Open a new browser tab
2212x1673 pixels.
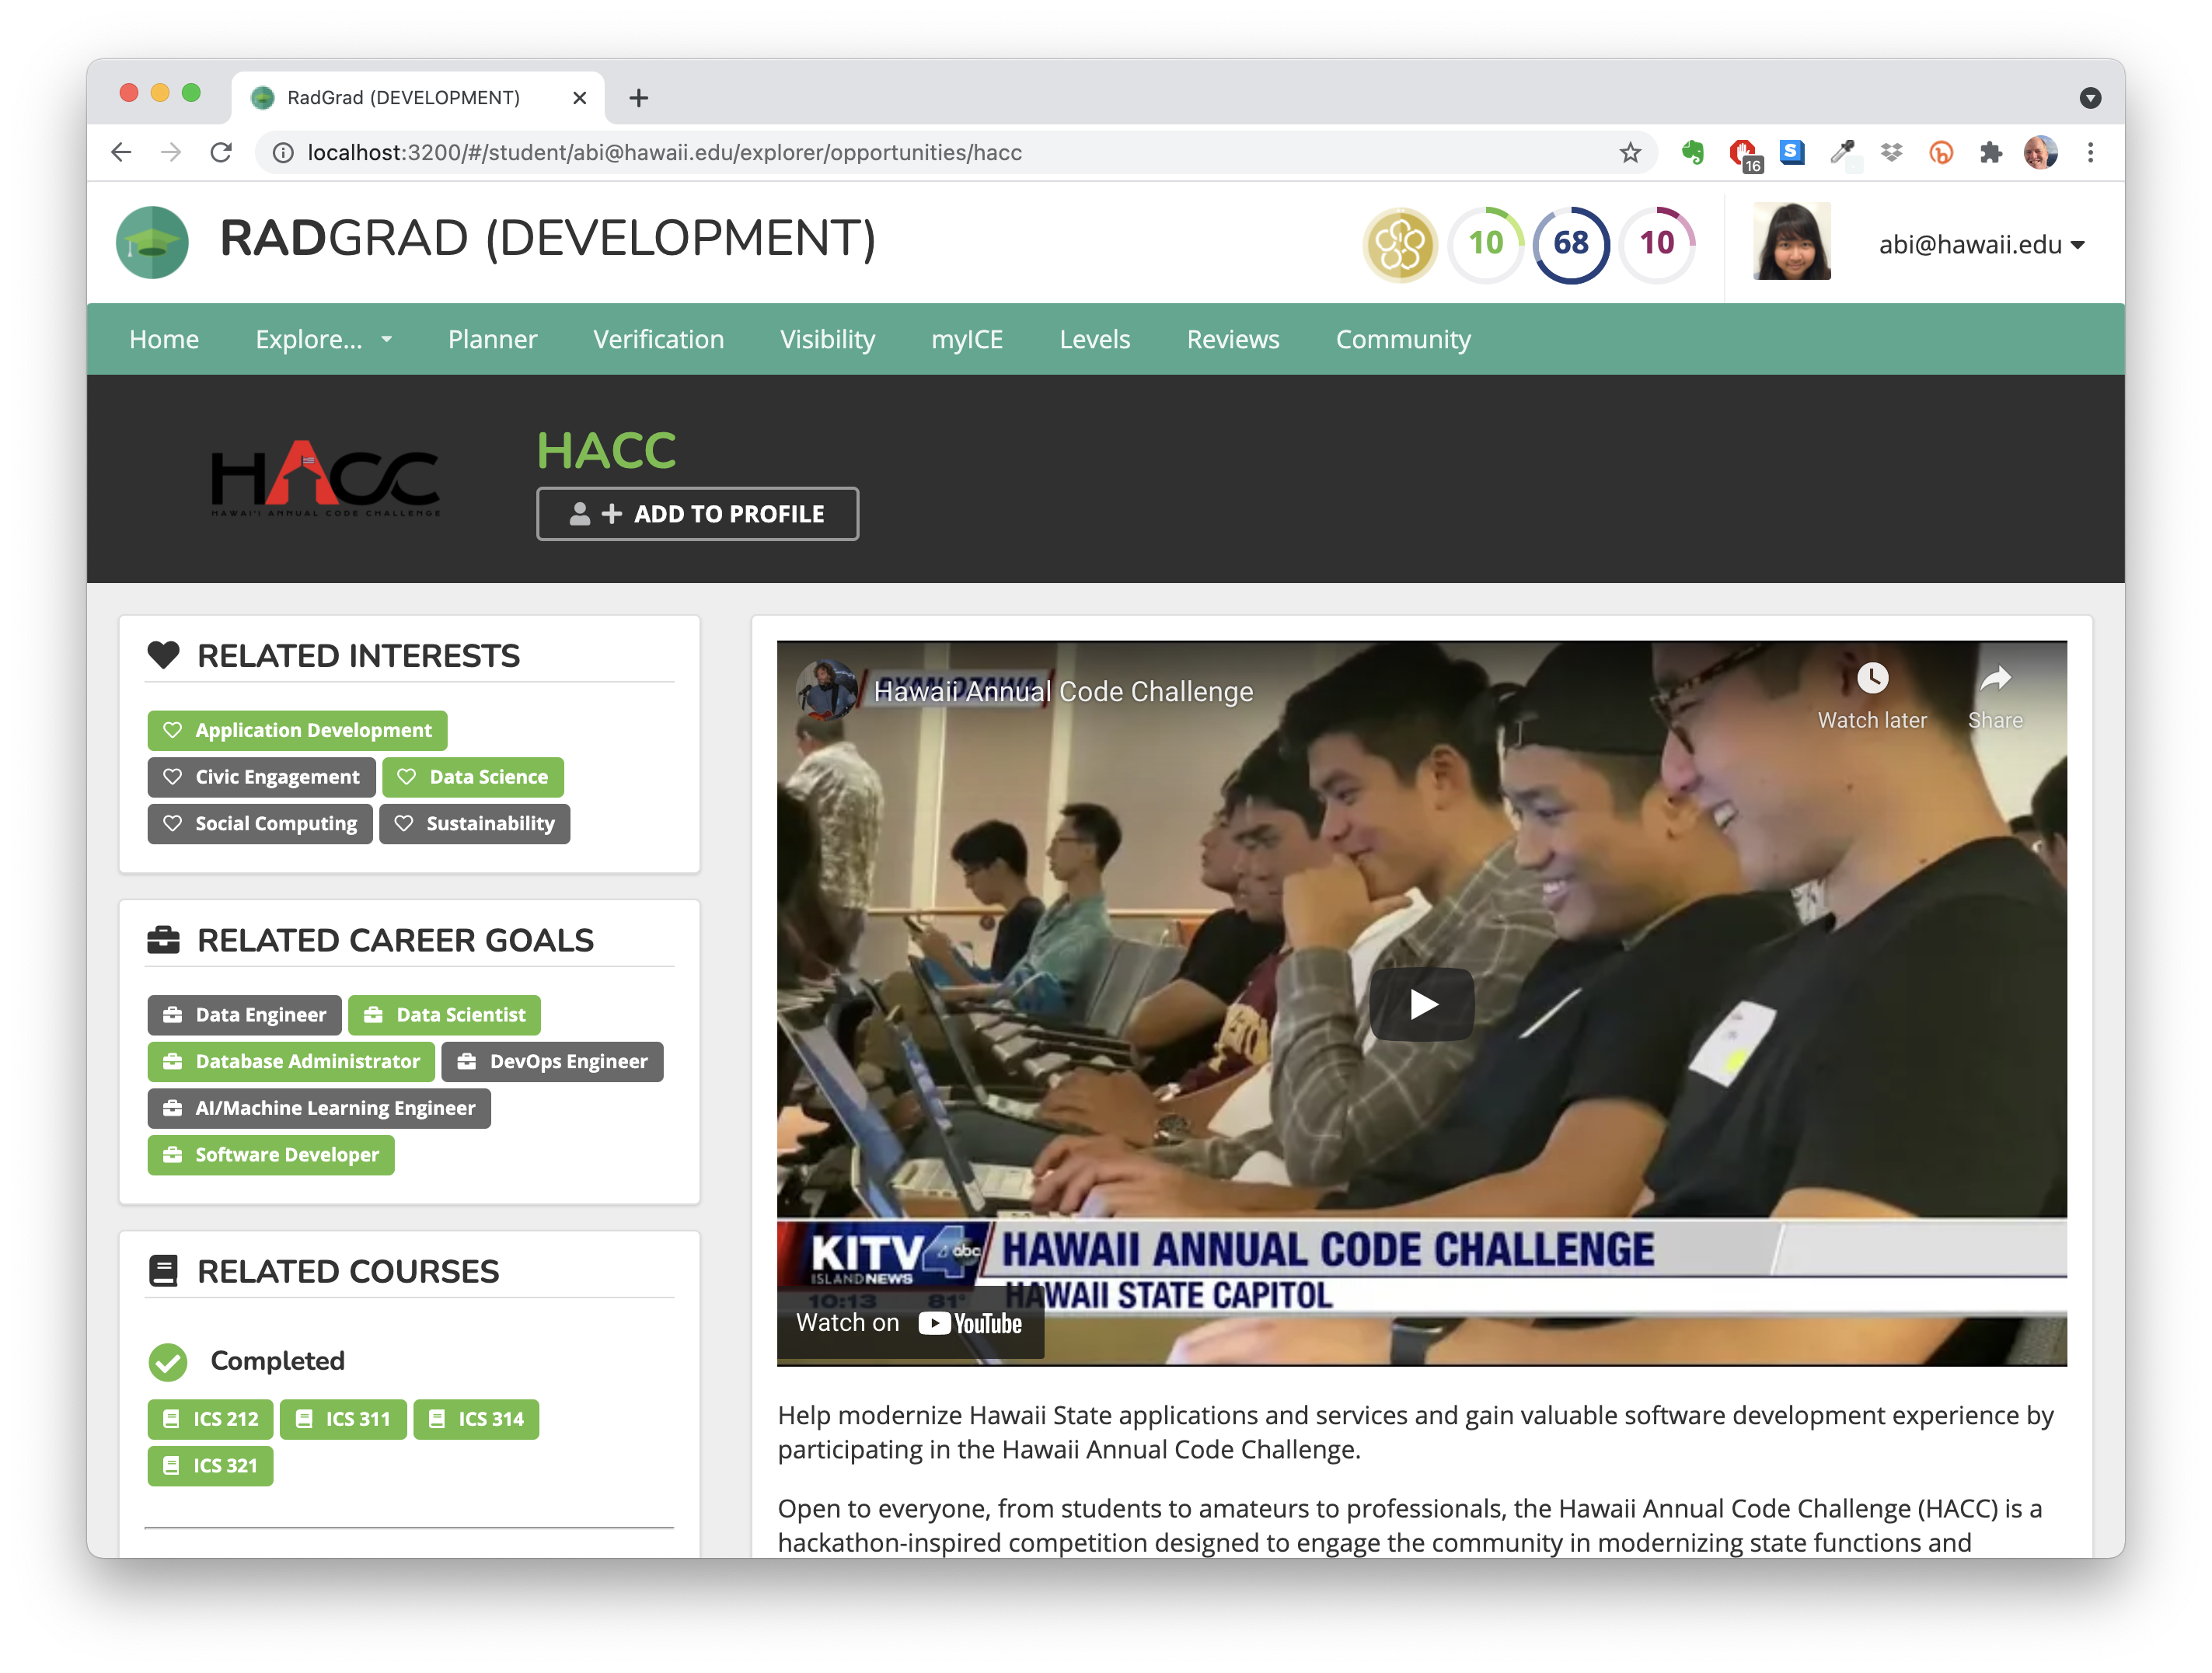[x=639, y=98]
